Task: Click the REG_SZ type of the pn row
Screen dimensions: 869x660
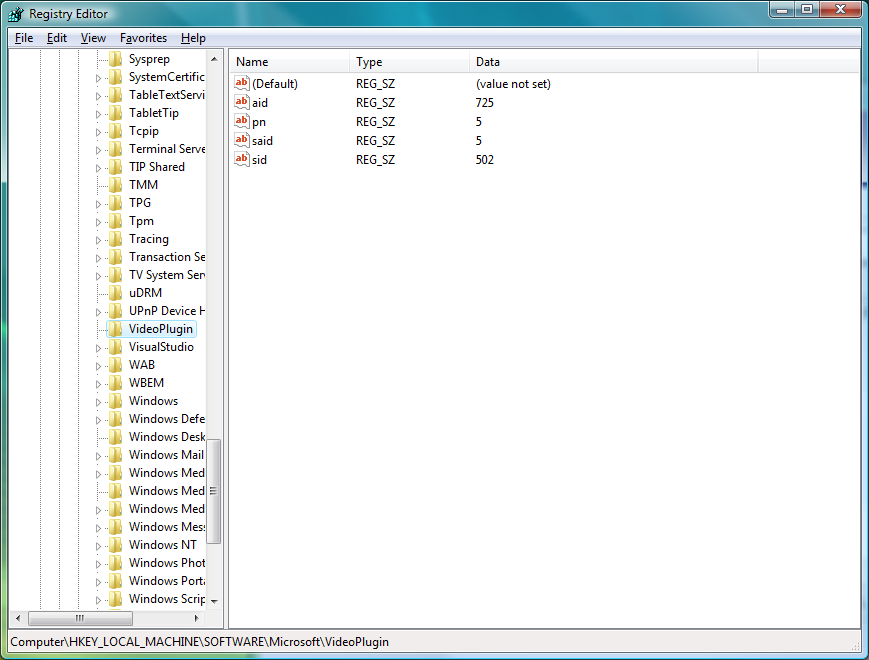Action: click(x=375, y=122)
